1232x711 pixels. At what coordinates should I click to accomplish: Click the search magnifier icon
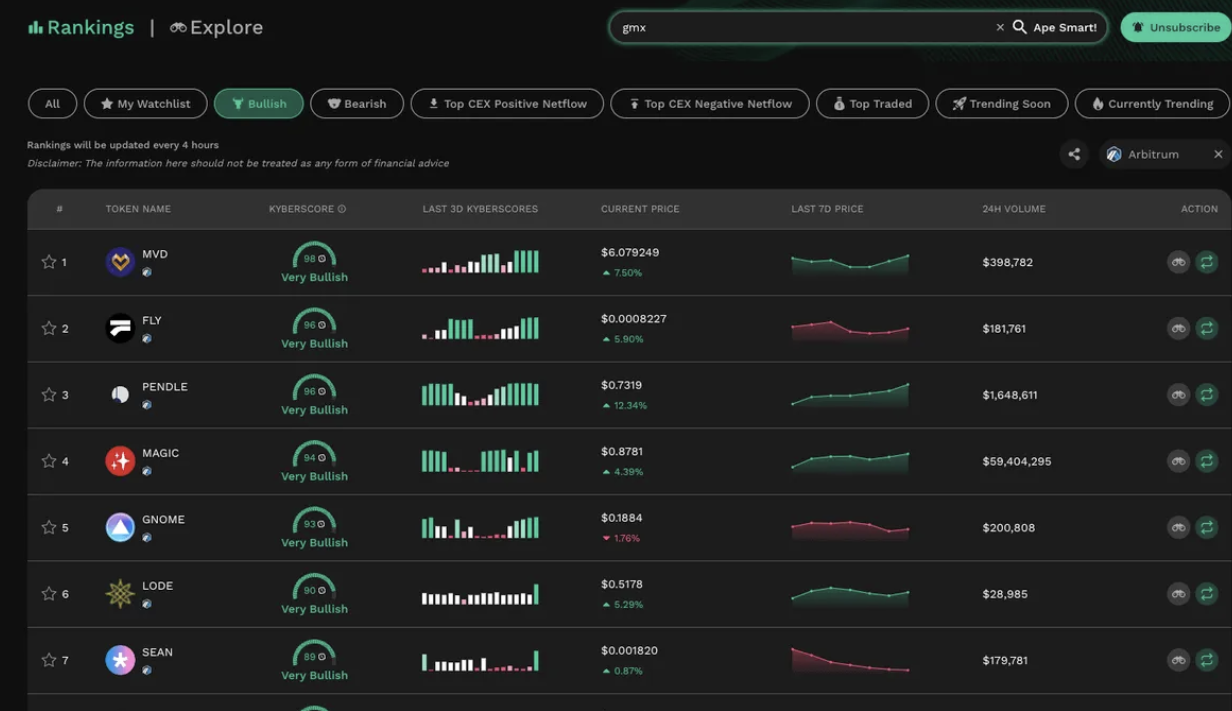pos(1019,27)
